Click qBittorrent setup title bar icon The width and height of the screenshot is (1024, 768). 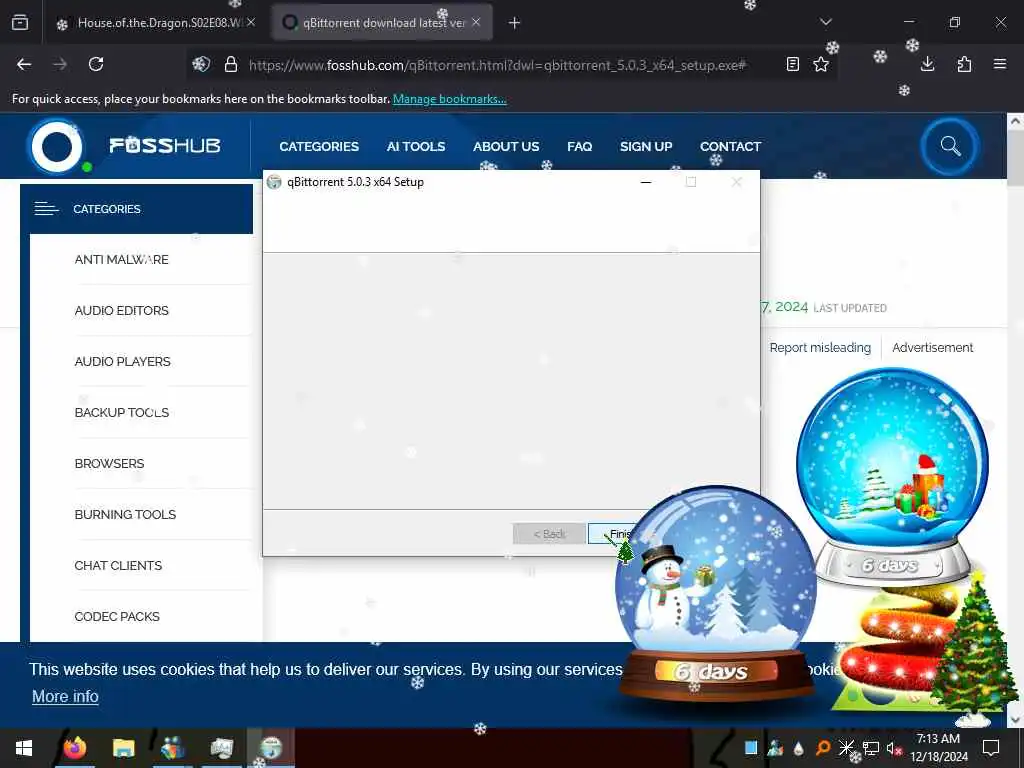[274, 182]
